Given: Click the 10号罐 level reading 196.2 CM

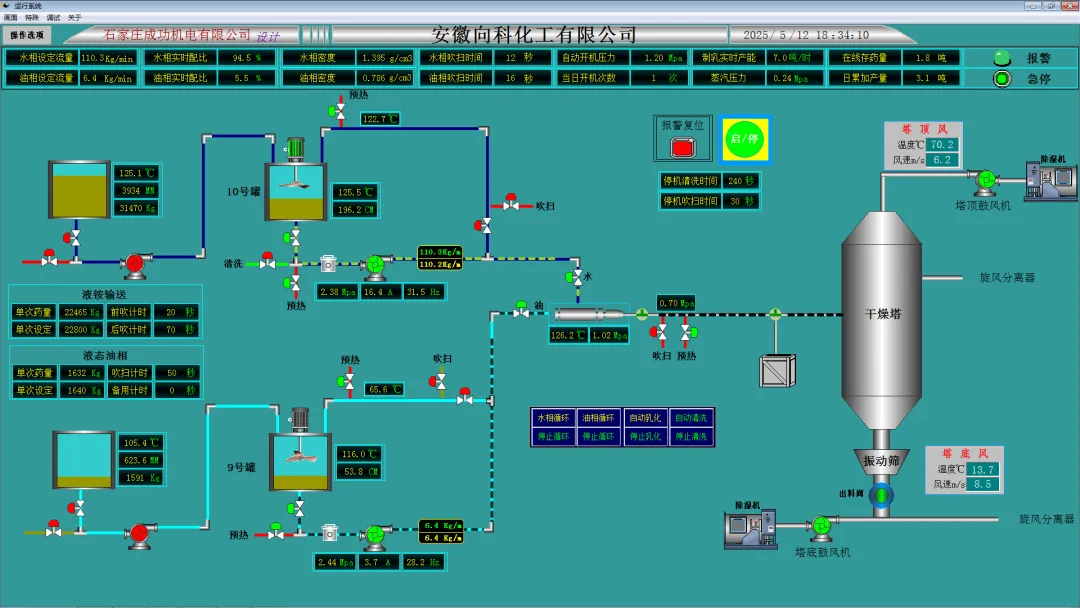Looking at the screenshot, I should (x=355, y=209).
